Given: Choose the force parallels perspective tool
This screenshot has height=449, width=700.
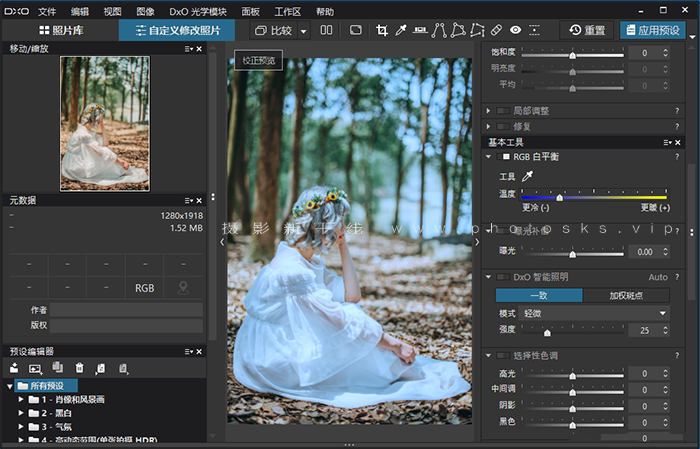Looking at the screenshot, I should 439,30.
